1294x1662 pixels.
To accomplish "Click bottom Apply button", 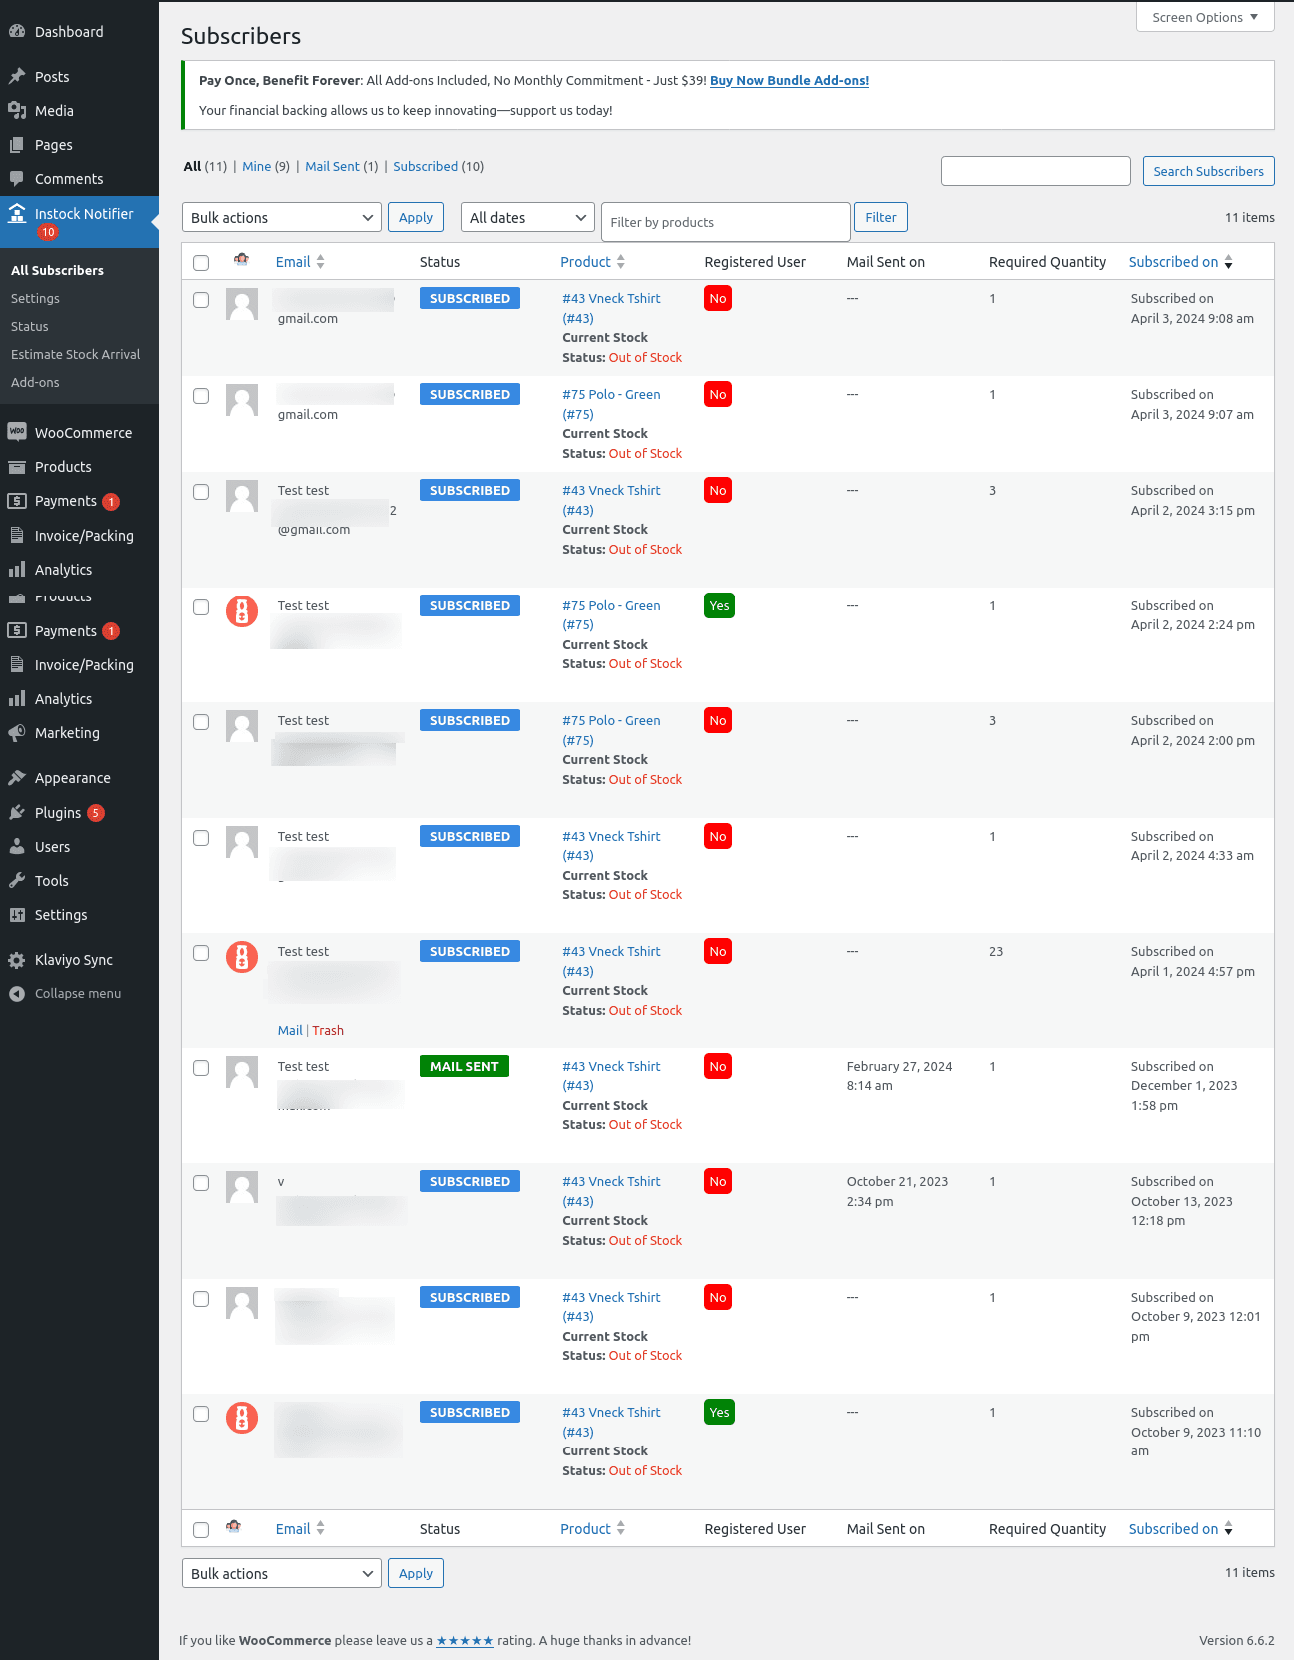I will coord(416,1573).
